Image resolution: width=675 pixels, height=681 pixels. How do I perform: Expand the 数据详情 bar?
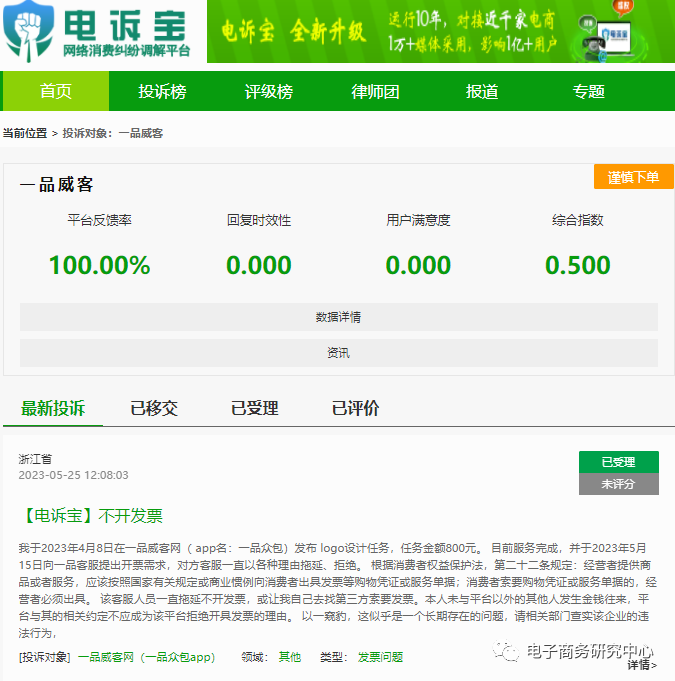point(339,317)
